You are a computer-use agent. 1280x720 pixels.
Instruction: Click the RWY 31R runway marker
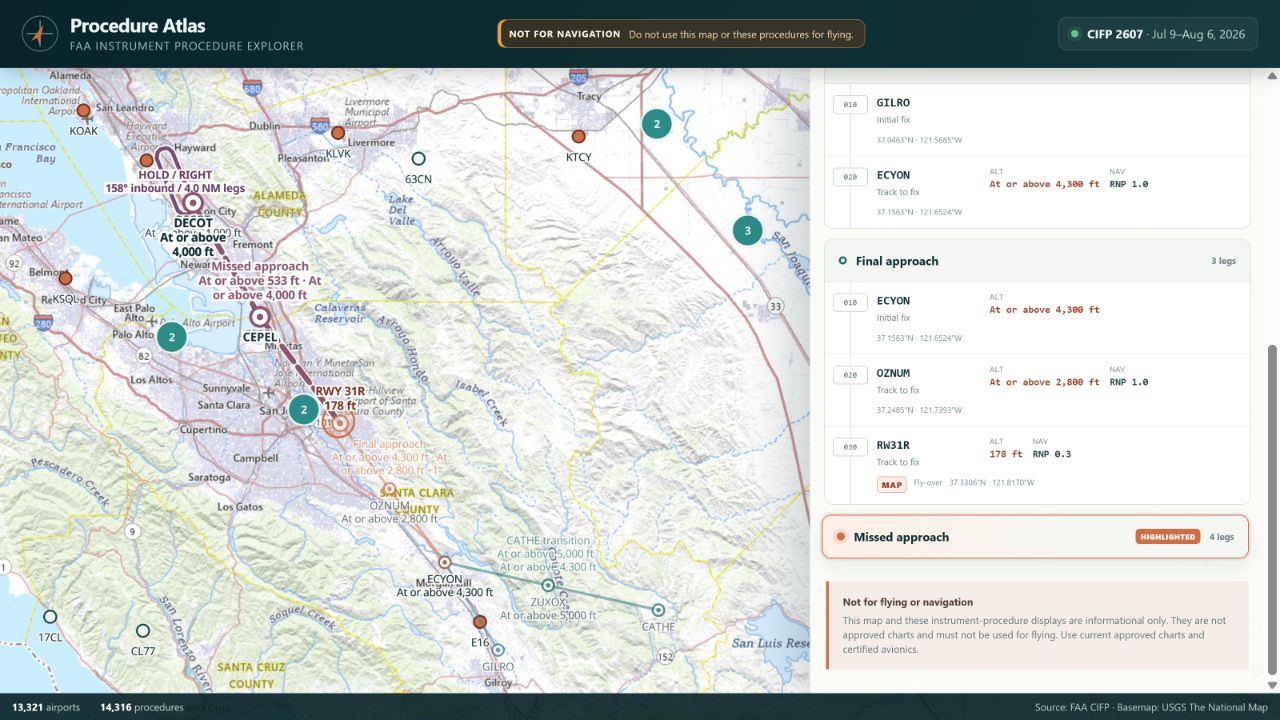(340, 424)
